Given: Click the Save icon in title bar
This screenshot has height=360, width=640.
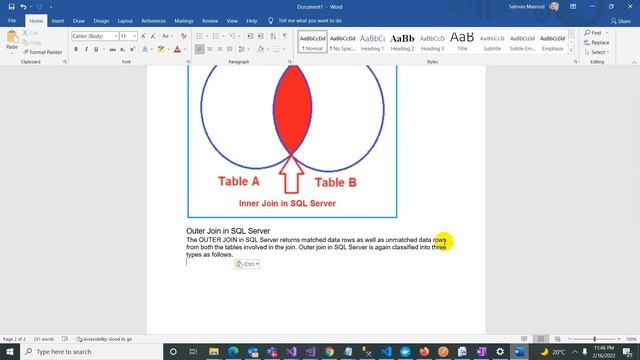Looking at the screenshot, I should (x=11, y=7).
